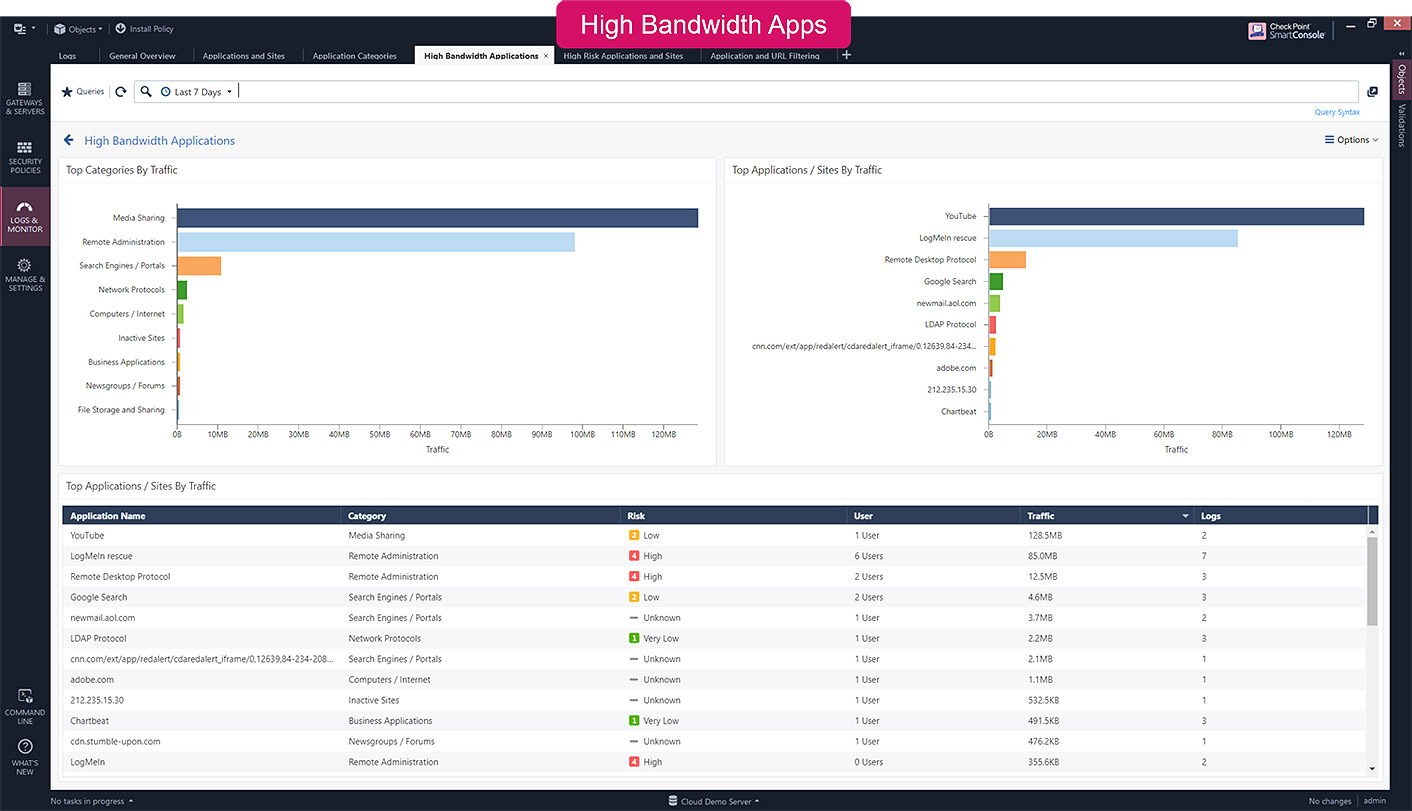Click the icon right of search bar
The width and height of the screenshot is (1412, 811).
[x=1372, y=92]
